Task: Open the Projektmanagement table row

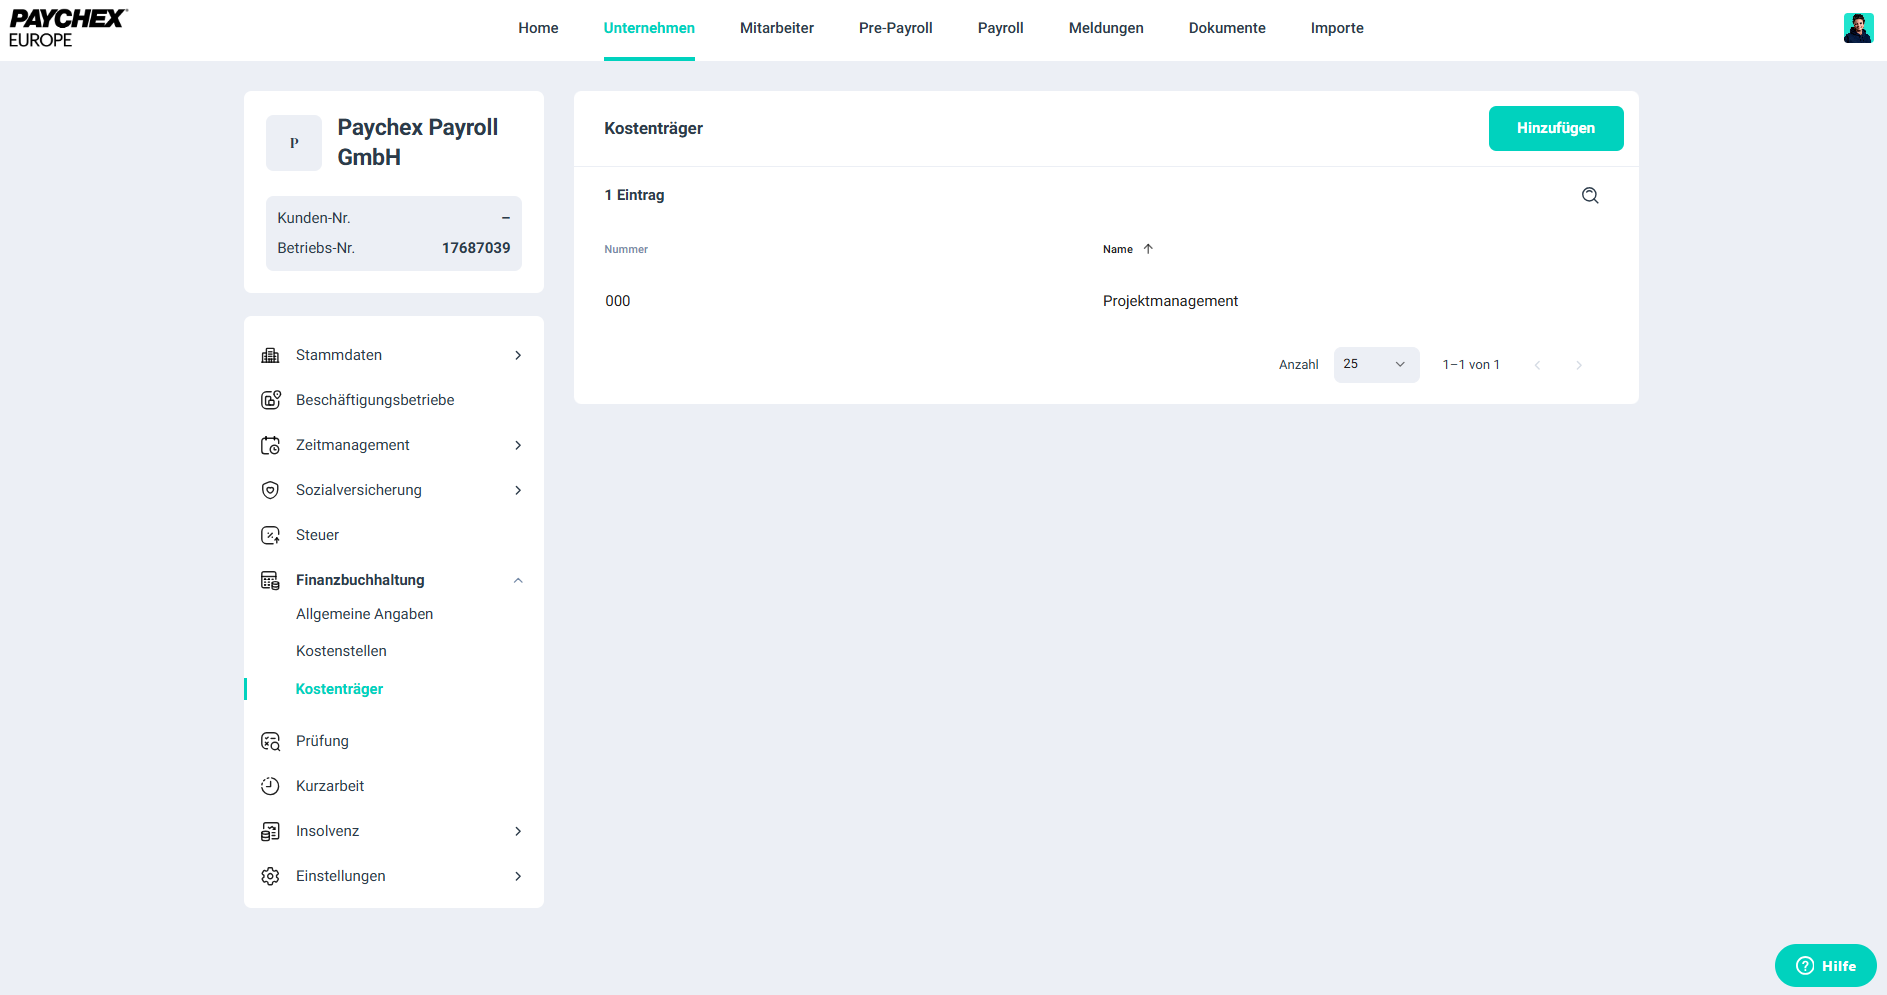Action: (1170, 301)
